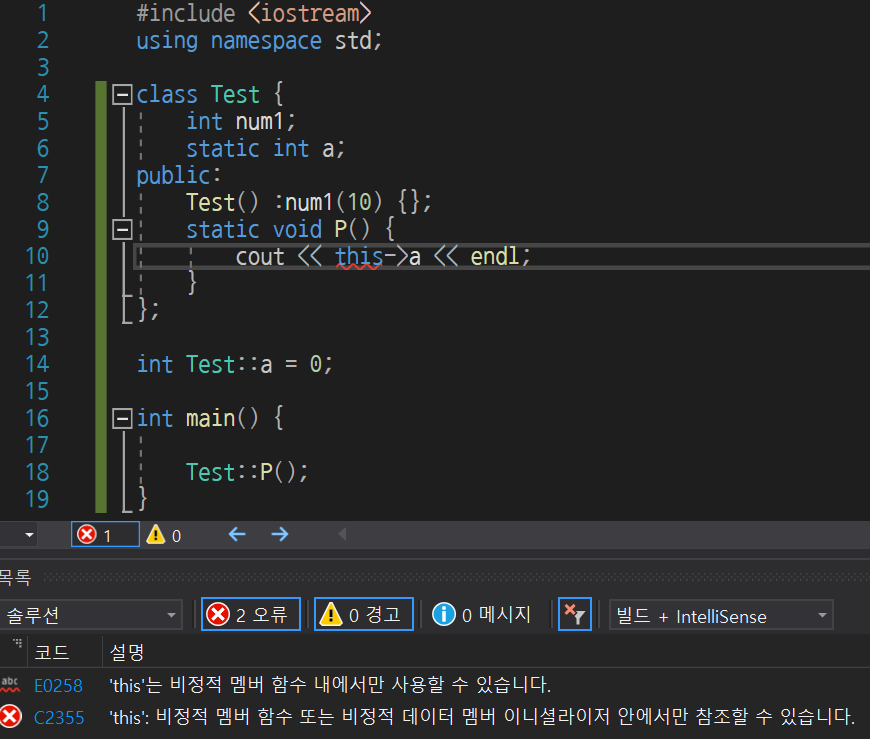
Task: Click the IntelliSense abc squiggle icon for E0258
Action: [x=11, y=685]
